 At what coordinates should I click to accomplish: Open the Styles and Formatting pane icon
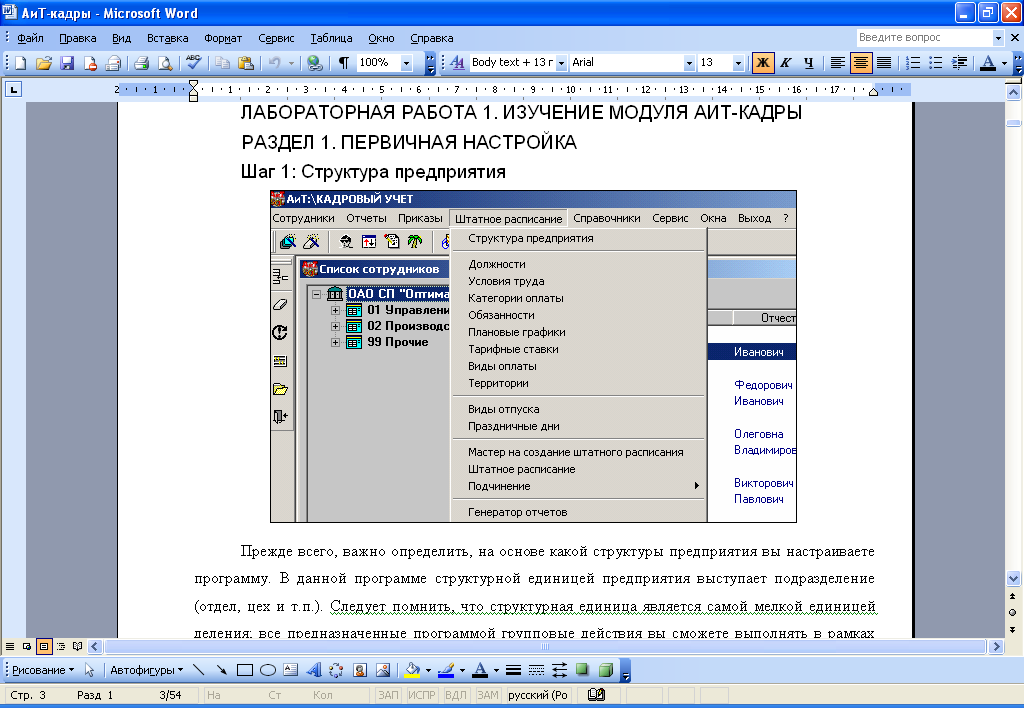tap(457, 63)
